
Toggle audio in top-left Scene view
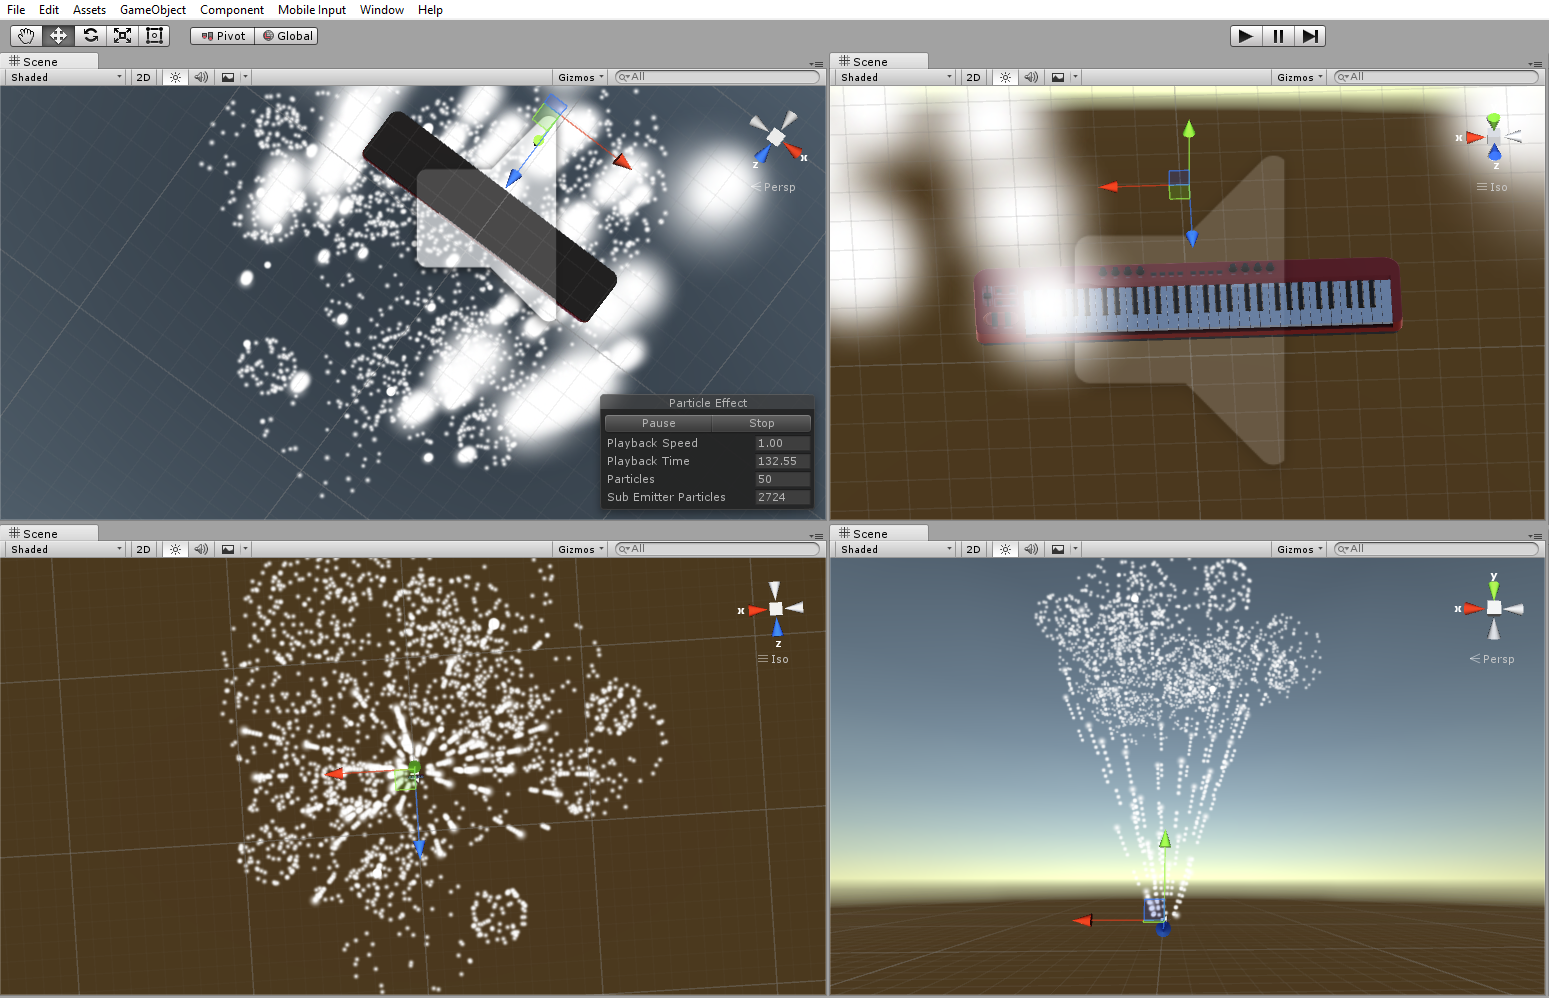pyautogui.click(x=201, y=77)
